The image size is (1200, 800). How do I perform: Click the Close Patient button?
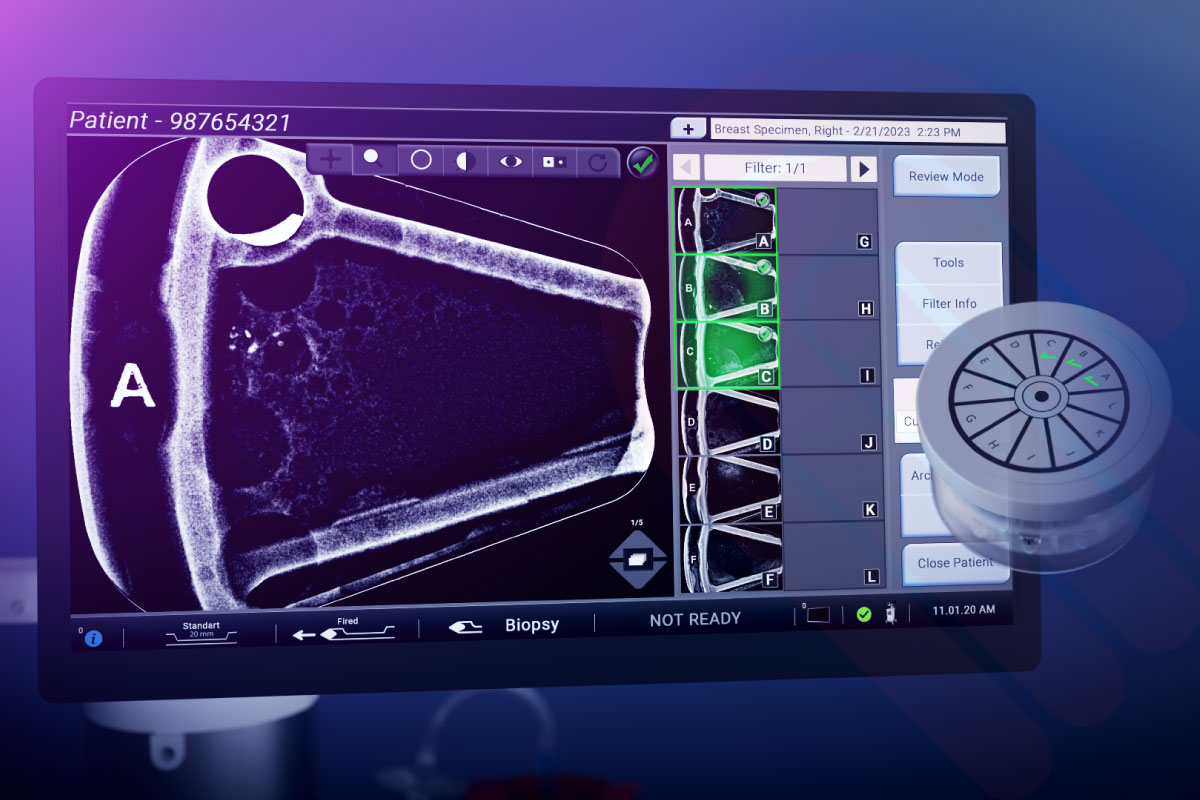954,563
